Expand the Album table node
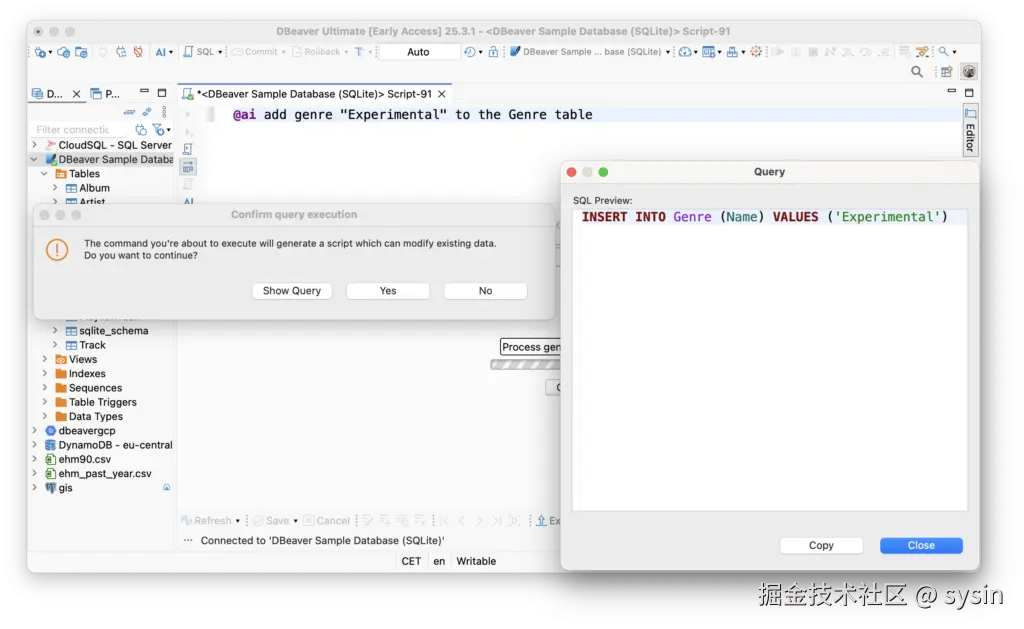The width and height of the screenshot is (1024, 629). (x=55, y=188)
